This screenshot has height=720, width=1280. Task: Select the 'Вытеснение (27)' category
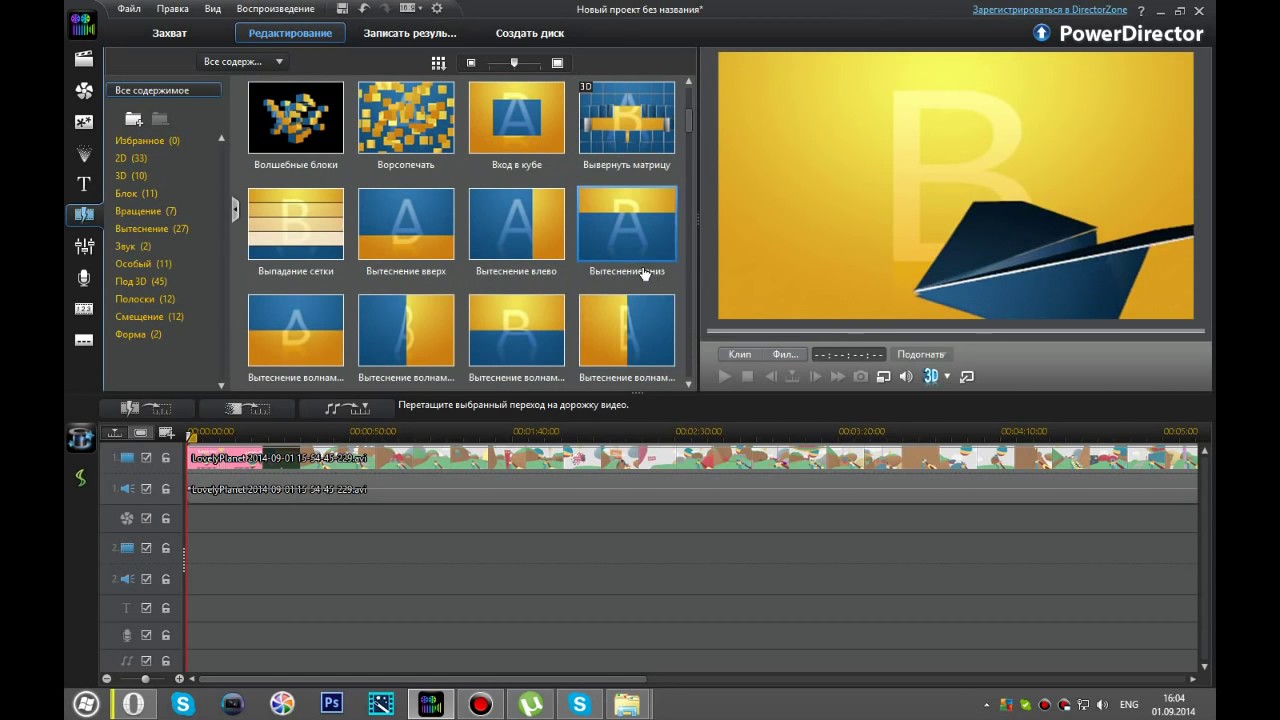coord(152,229)
